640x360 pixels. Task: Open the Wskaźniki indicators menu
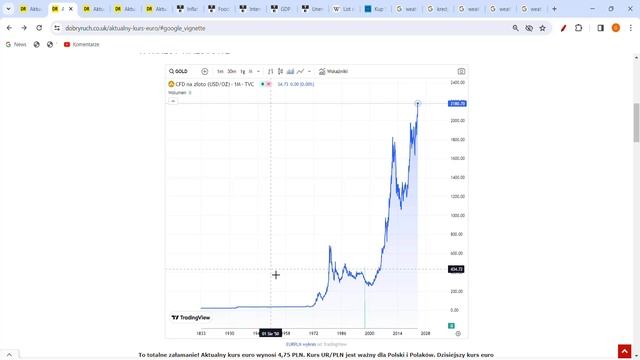(x=333, y=71)
